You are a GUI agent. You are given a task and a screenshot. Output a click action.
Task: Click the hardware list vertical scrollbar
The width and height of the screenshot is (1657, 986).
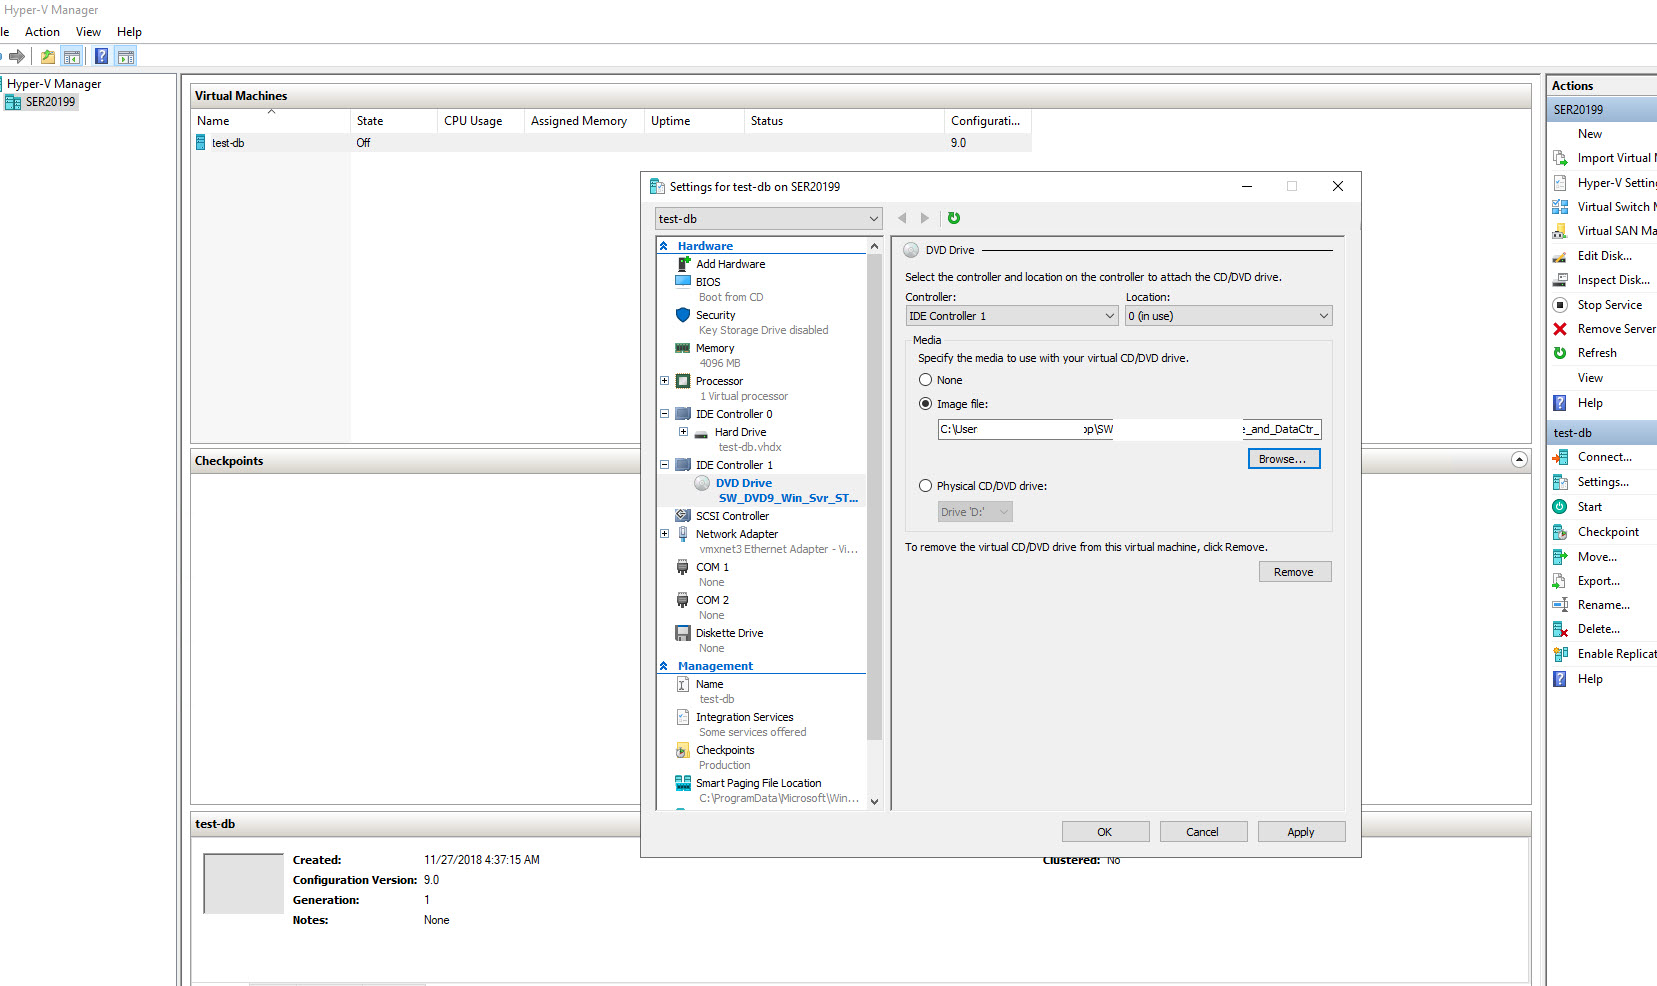pos(874,500)
